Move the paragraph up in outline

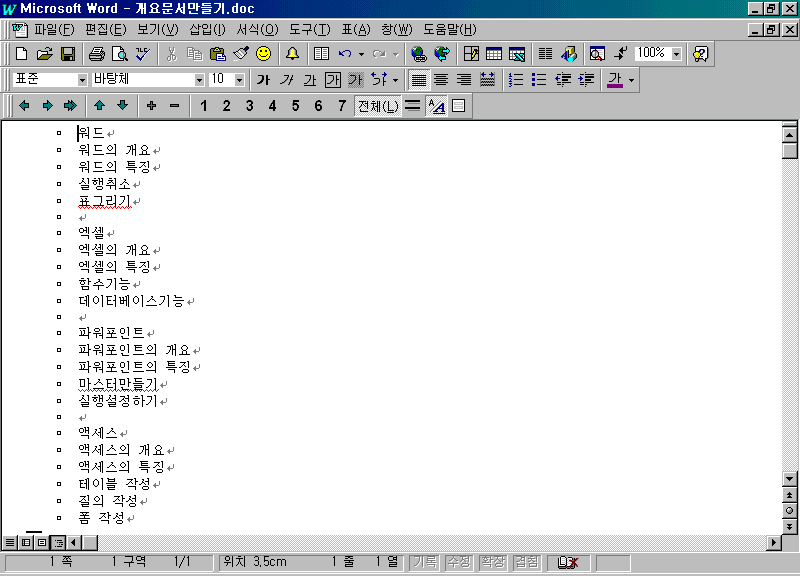[99, 106]
